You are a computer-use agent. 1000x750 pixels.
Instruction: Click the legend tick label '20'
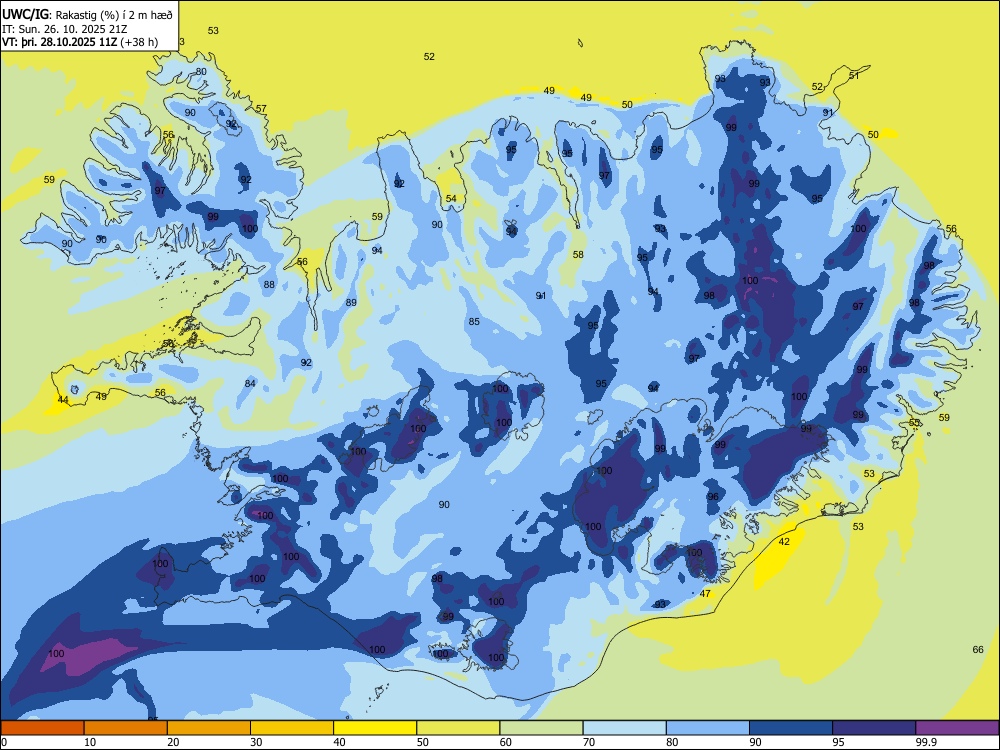pyautogui.click(x=173, y=742)
